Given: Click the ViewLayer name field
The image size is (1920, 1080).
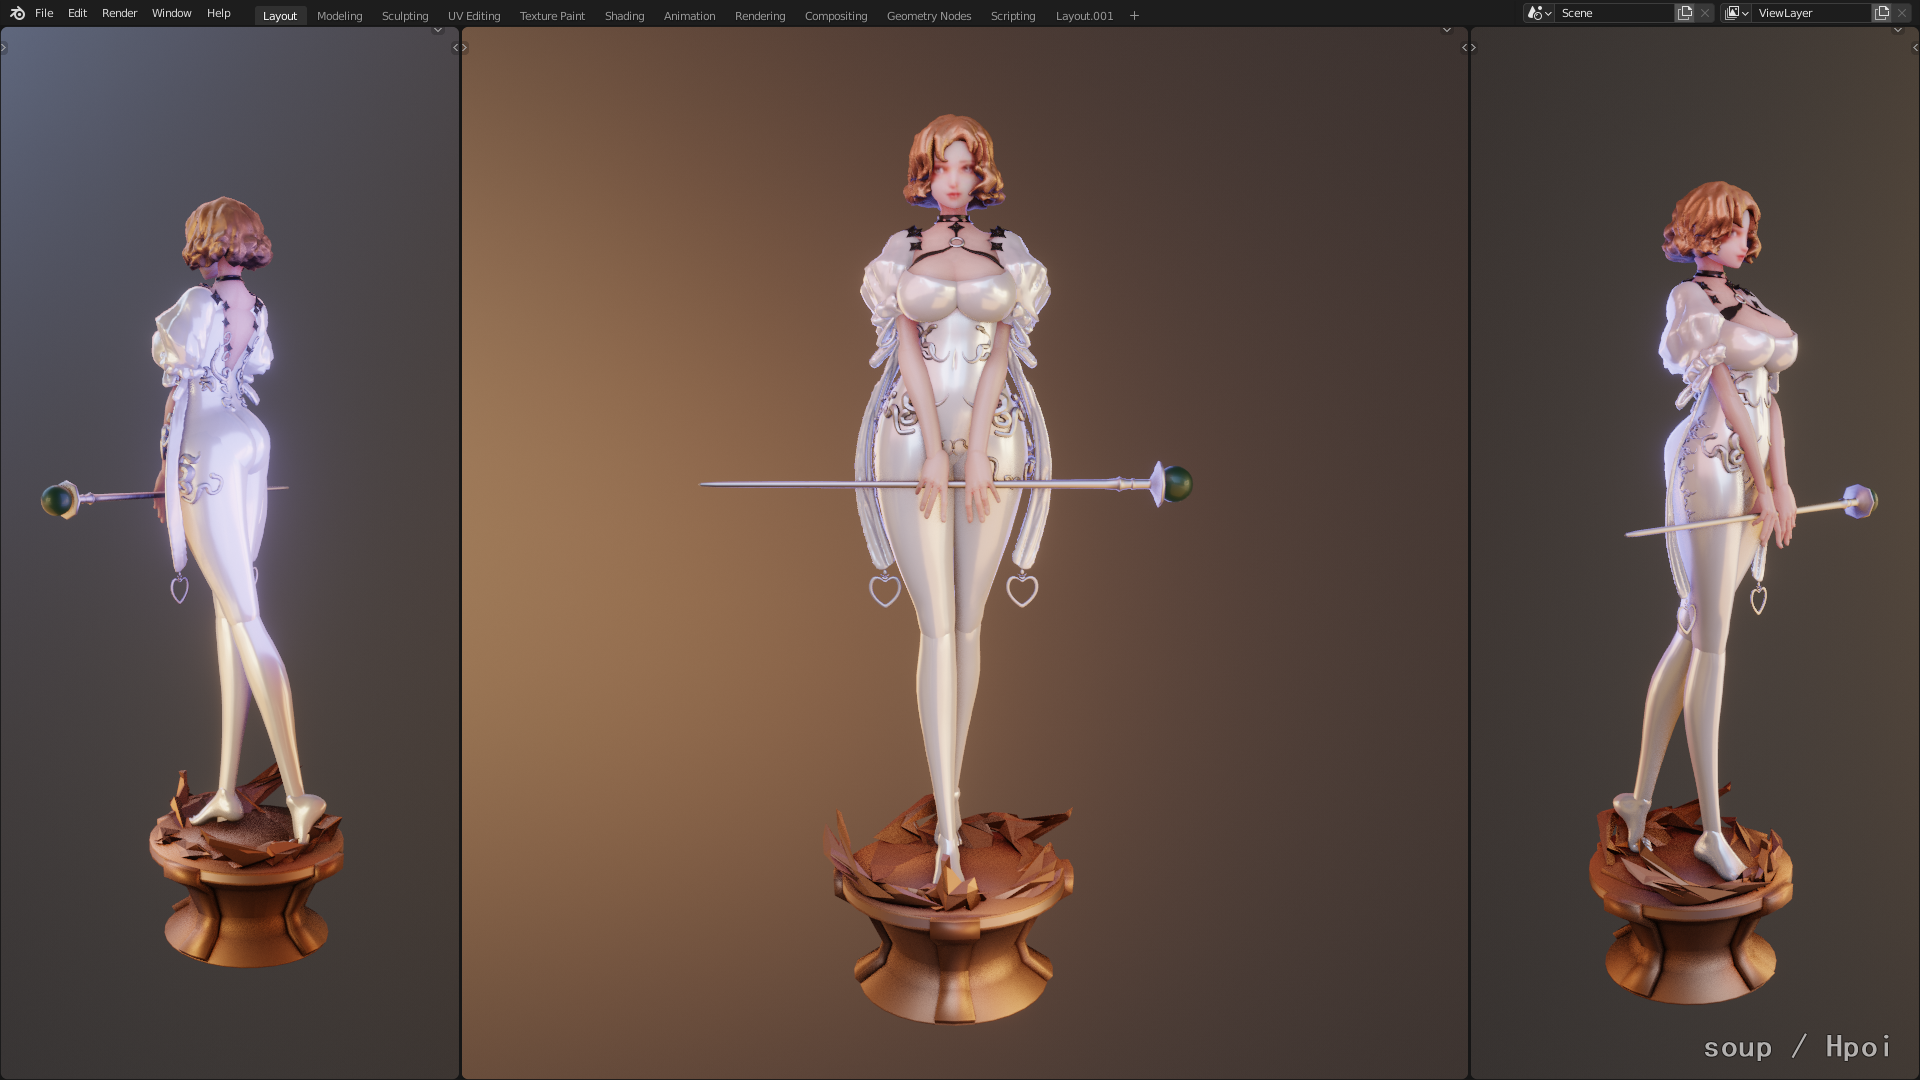Looking at the screenshot, I should 1810,13.
